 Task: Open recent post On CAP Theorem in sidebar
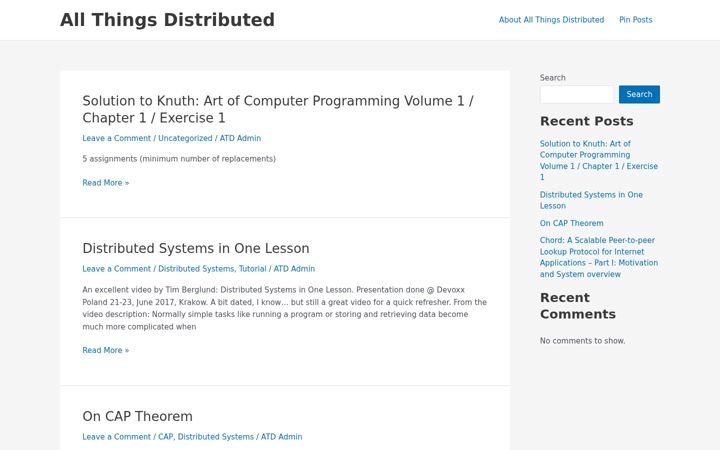tap(572, 223)
